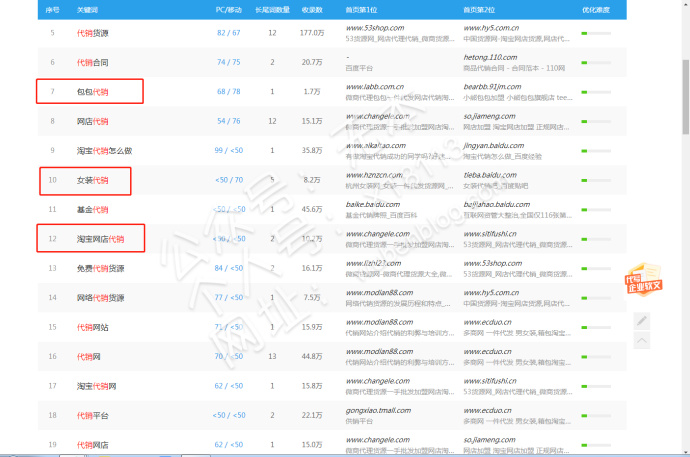Click www.modian88.com in the 代销网站 row
Image resolution: width=690 pixels, height=457 pixels.
tap(379, 322)
